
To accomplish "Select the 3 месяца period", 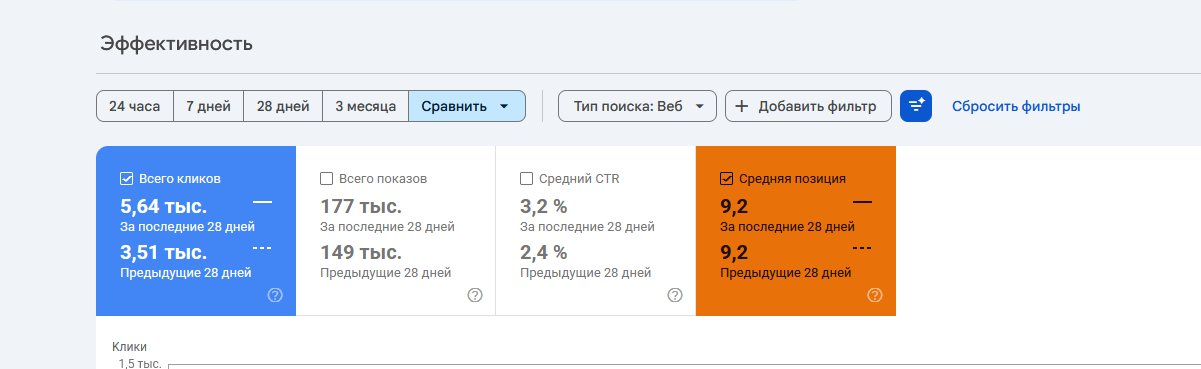I will (x=366, y=106).
